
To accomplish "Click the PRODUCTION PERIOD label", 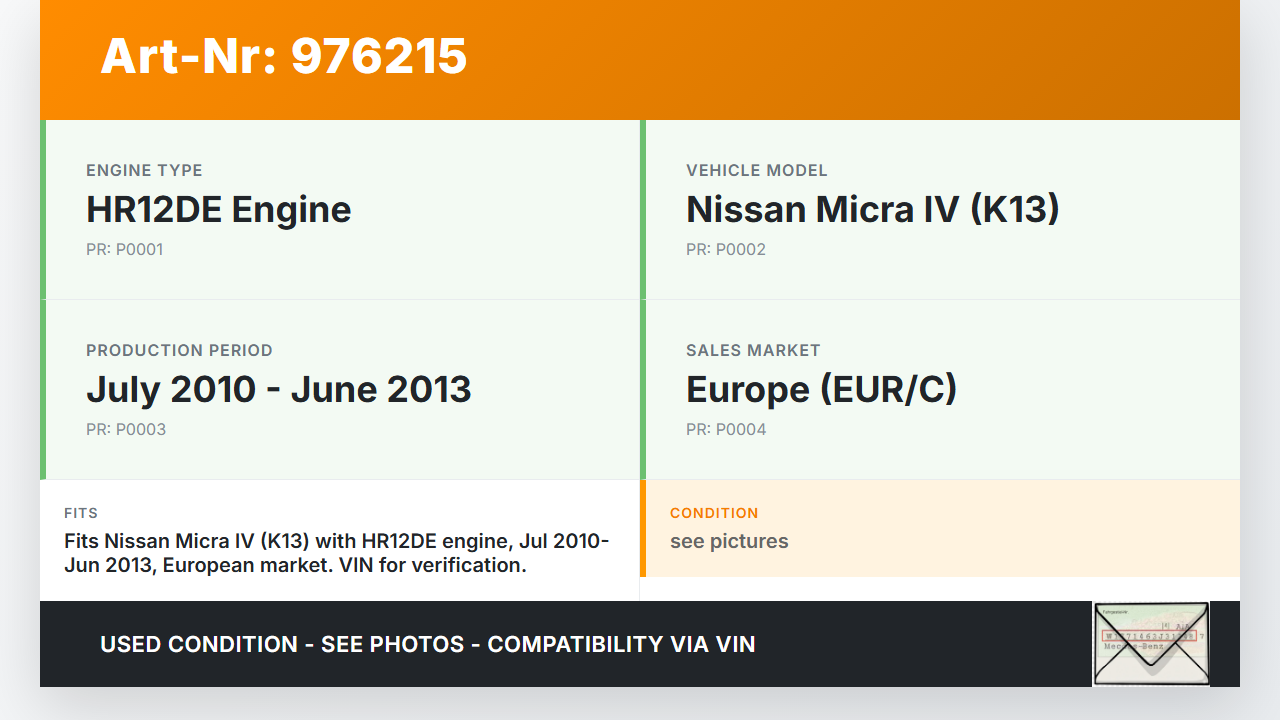I will (x=179, y=350).
